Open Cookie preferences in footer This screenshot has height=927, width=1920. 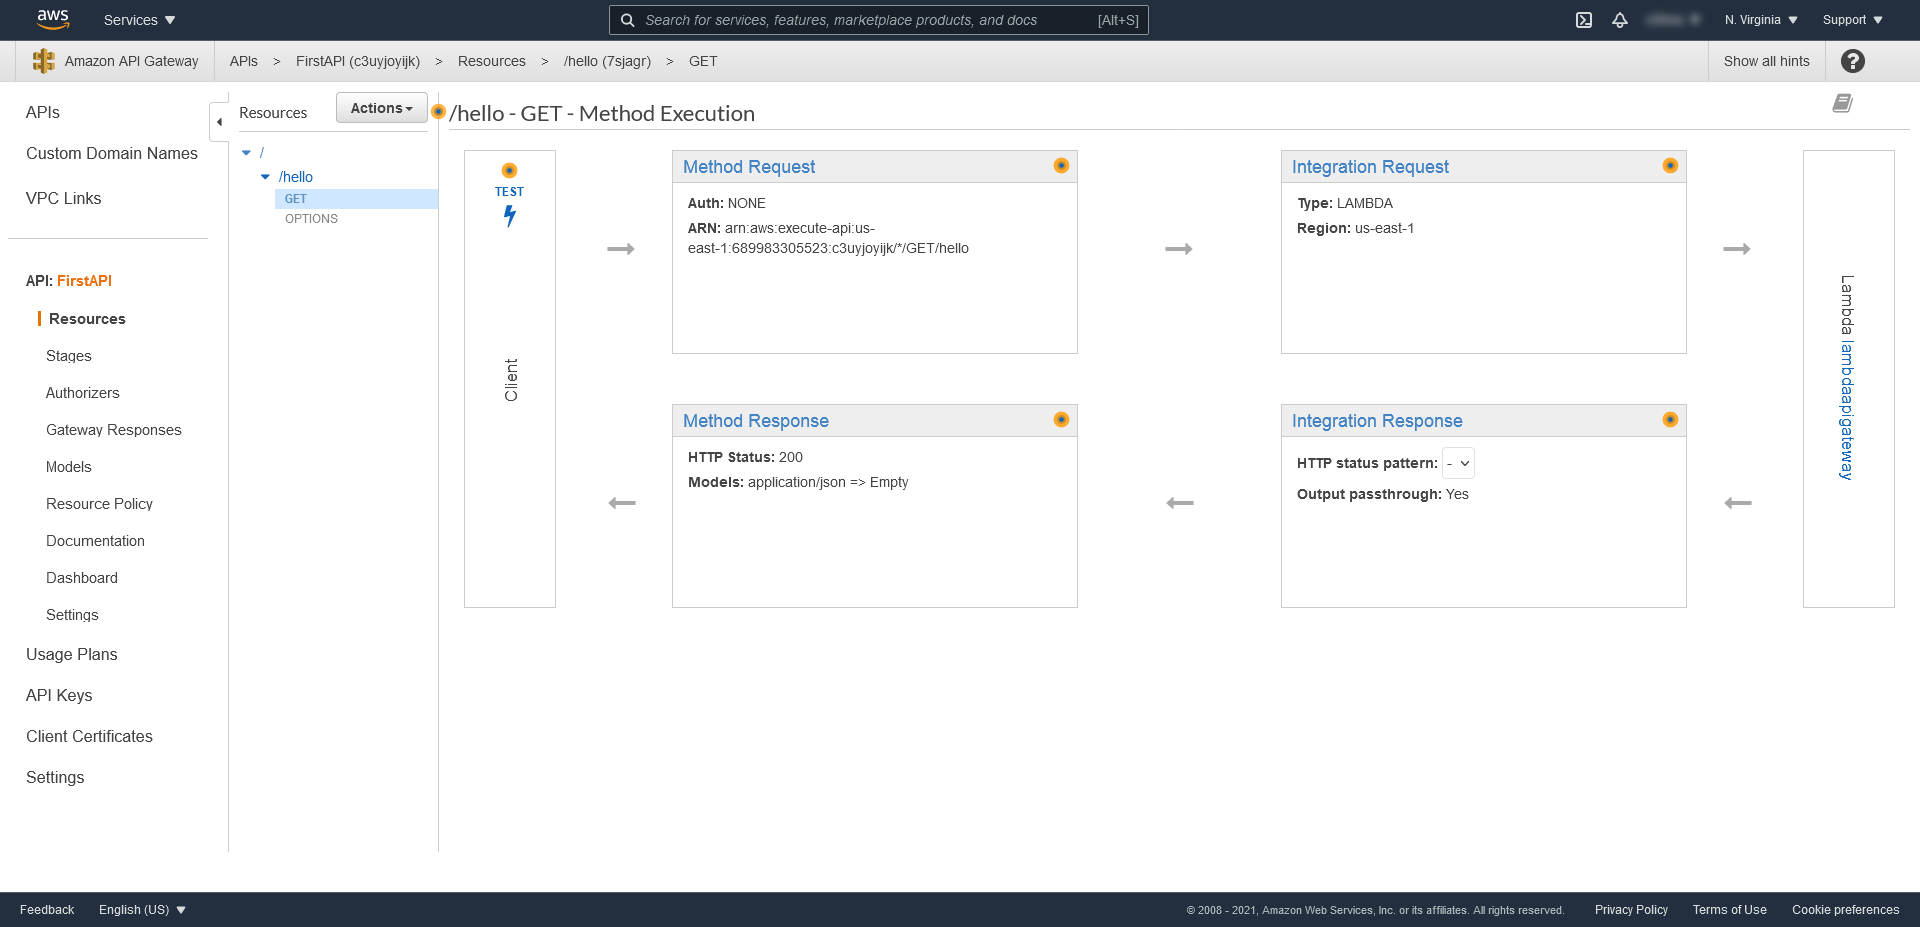pos(1846,910)
